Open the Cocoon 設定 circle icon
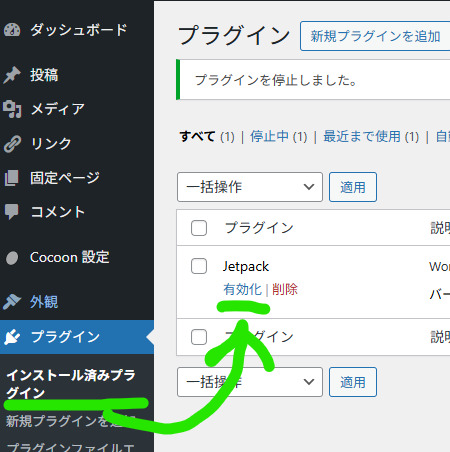The image size is (450, 452). point(12,258)
